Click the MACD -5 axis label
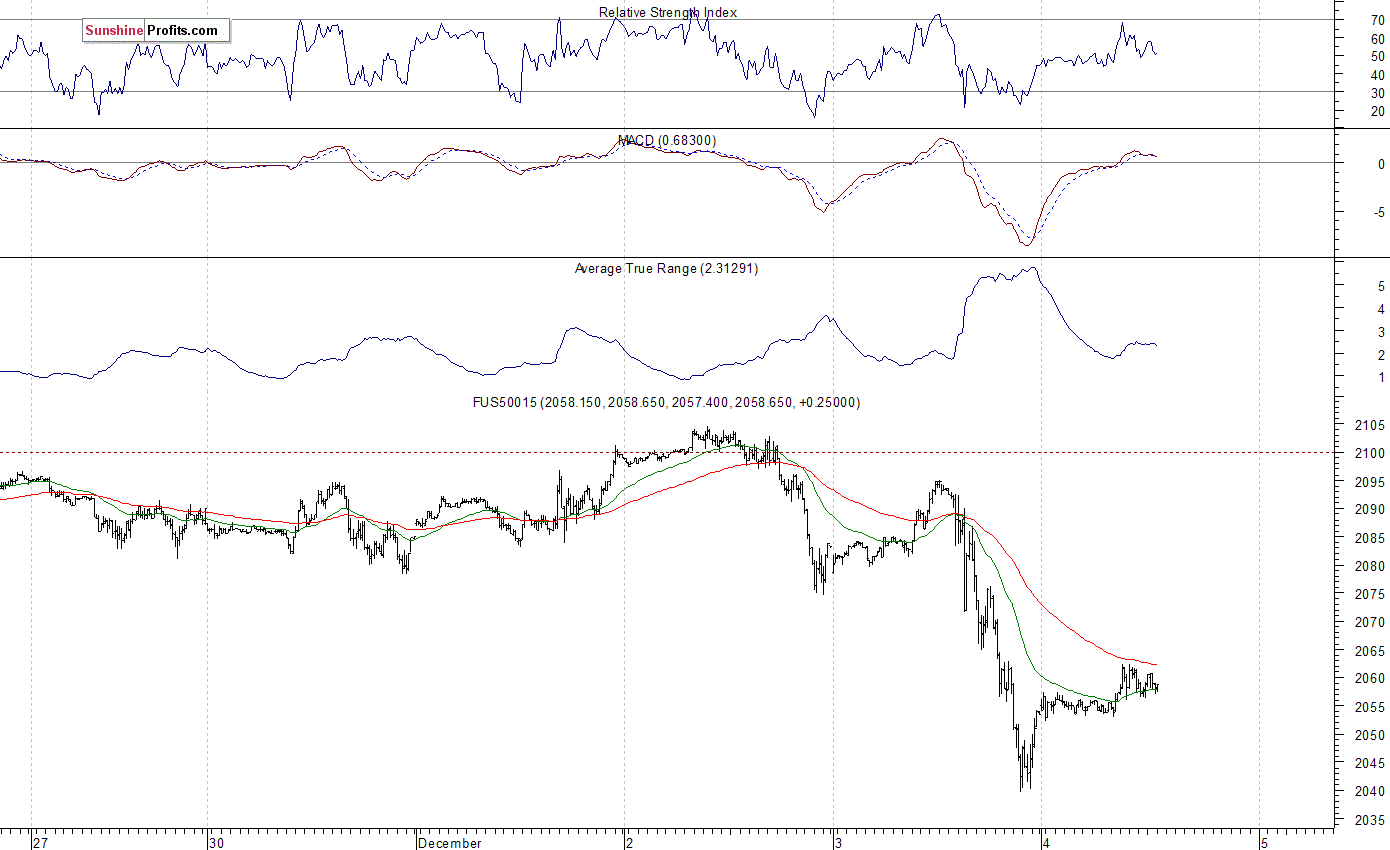Viewport: 1390px width, 850px height. pos(1379,212)
